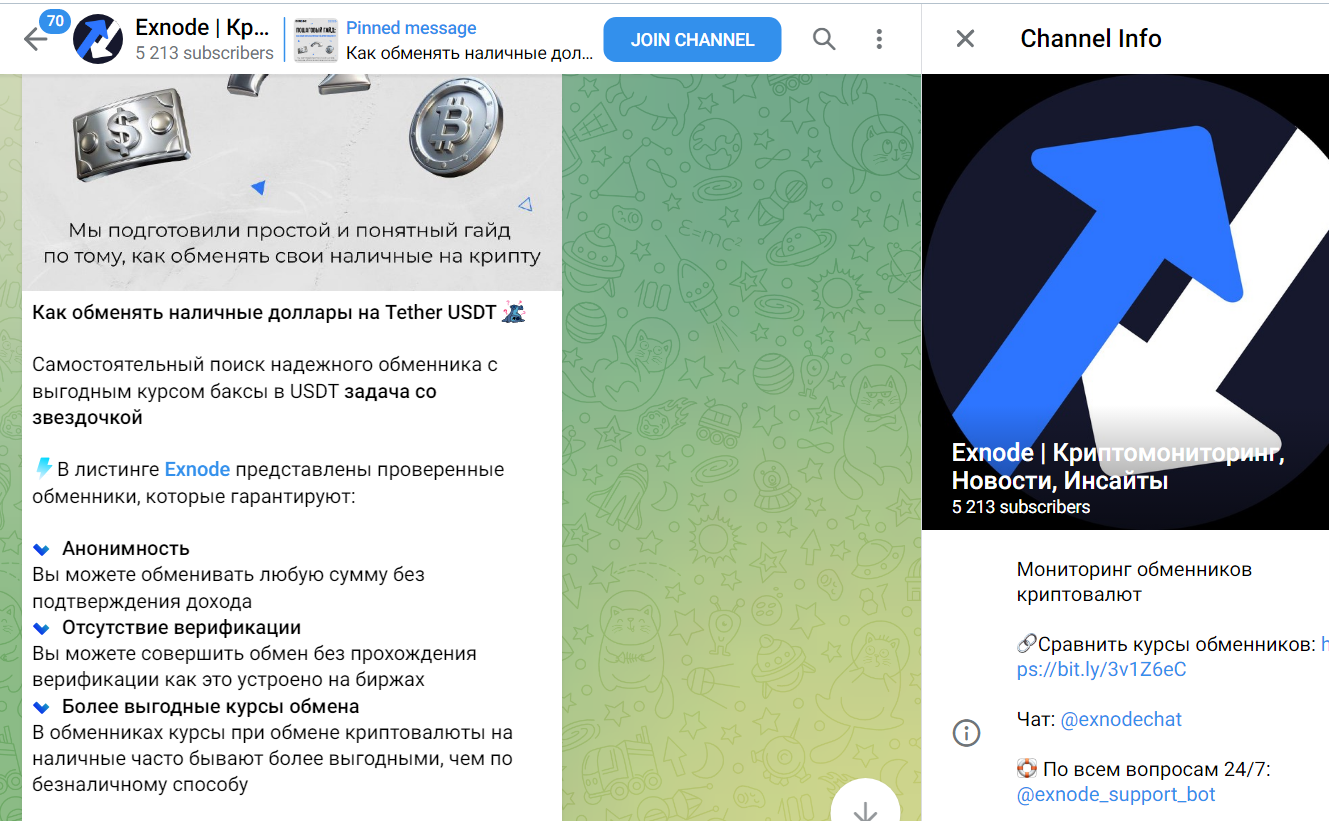The height and width of the screenshot is (821, 1329).
Task: Click the lifebuoy emoji in the channel description
Action: (x=1027, y=769)
